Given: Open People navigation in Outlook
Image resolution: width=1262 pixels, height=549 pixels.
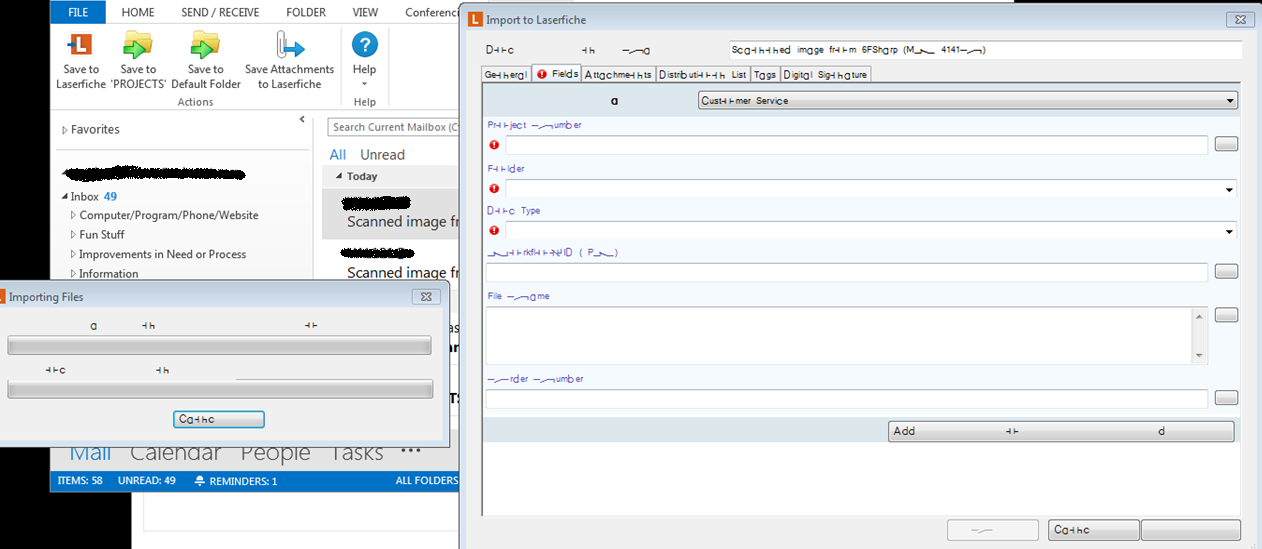Looking at the screenshot, I should pyautogui.click(x=275, y=453).
